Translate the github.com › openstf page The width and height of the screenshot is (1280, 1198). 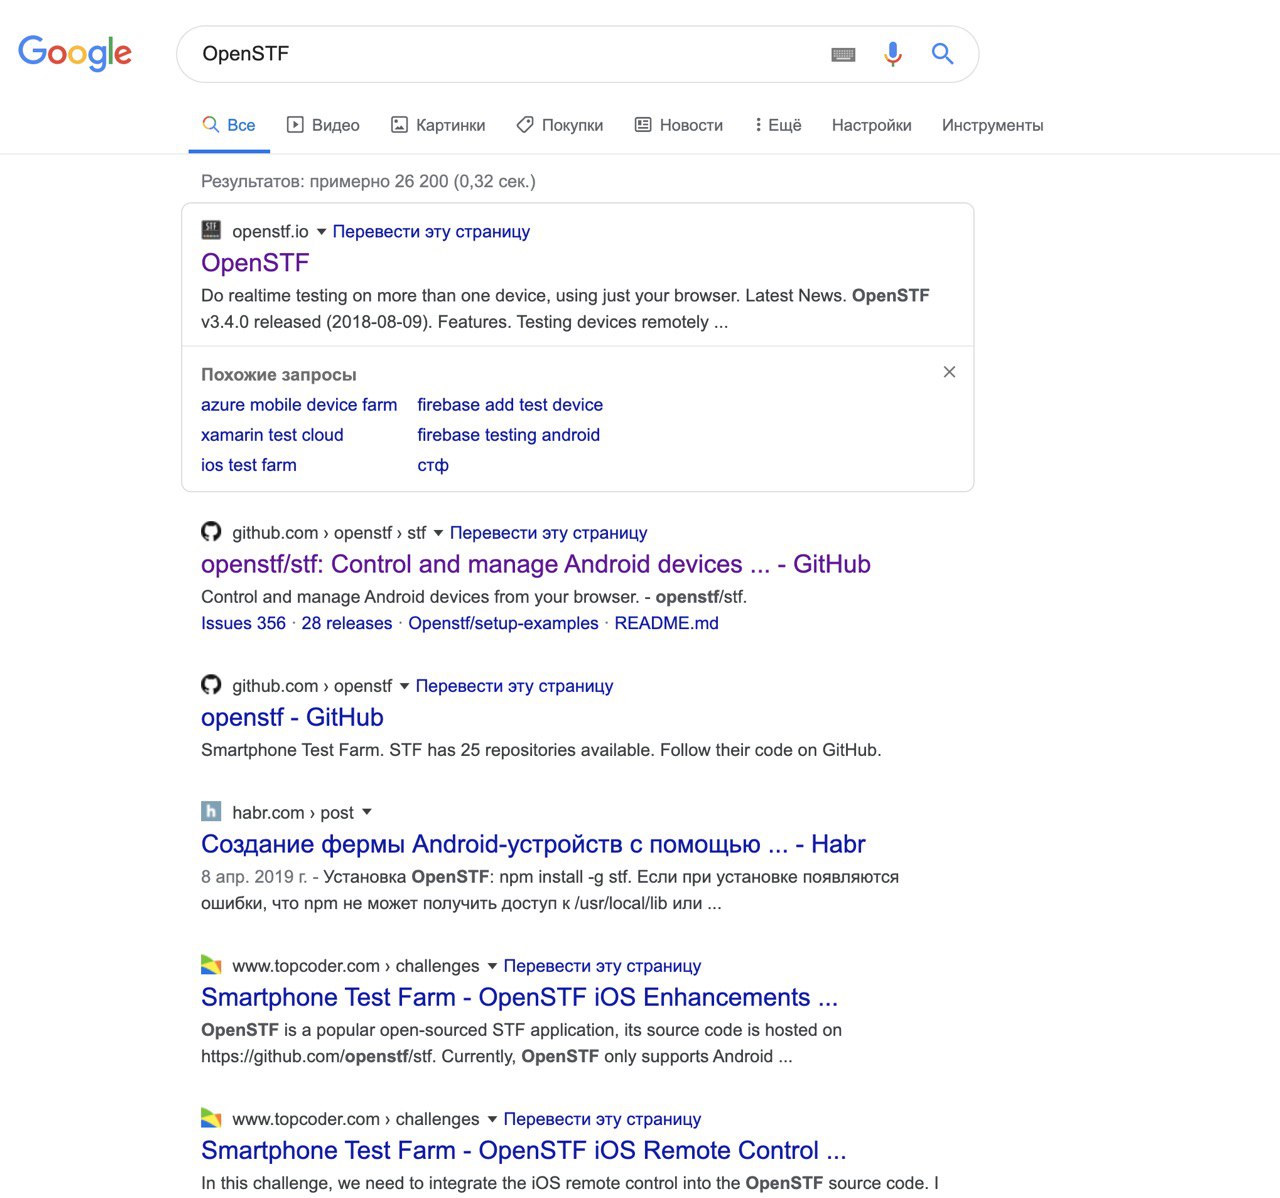coord(514,686)
